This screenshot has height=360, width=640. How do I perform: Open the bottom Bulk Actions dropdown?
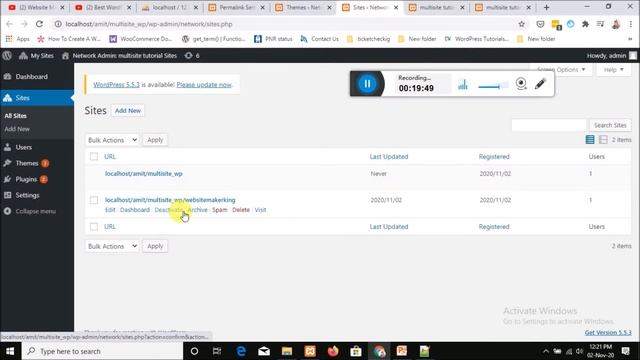coord(112,247)
